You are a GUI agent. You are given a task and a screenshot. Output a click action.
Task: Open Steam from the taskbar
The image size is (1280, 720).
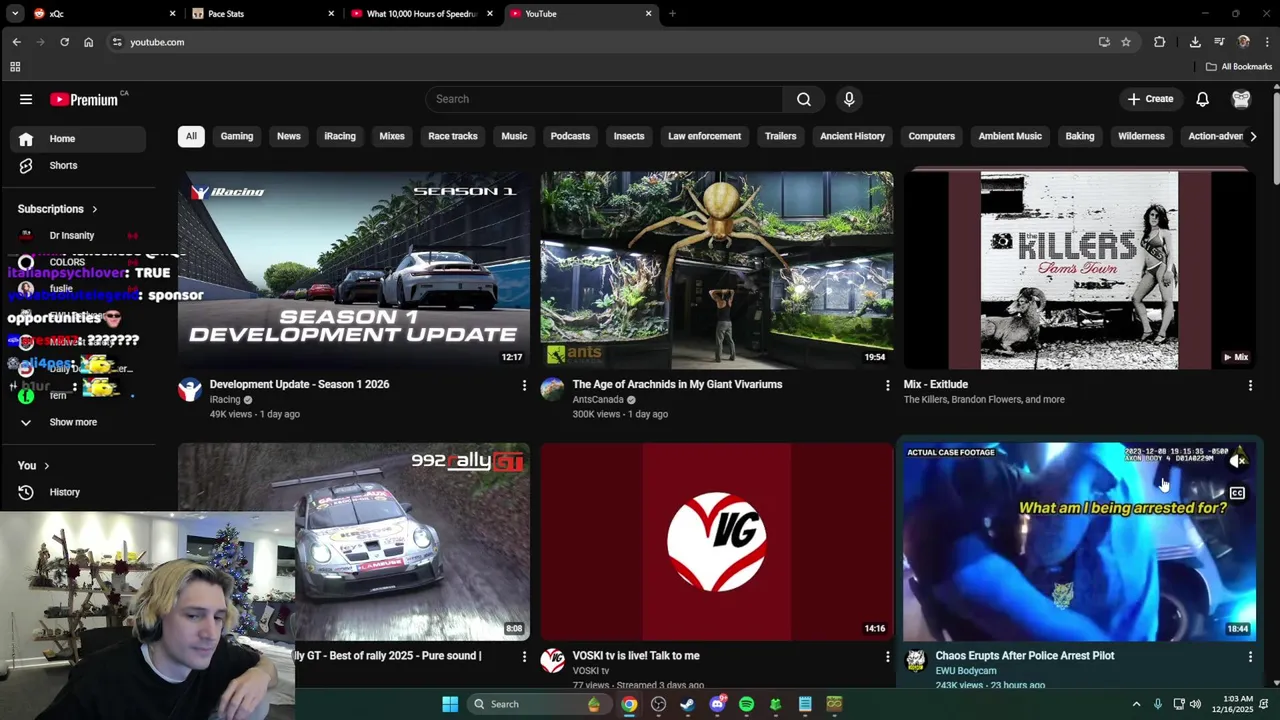[x=687, y=704]
